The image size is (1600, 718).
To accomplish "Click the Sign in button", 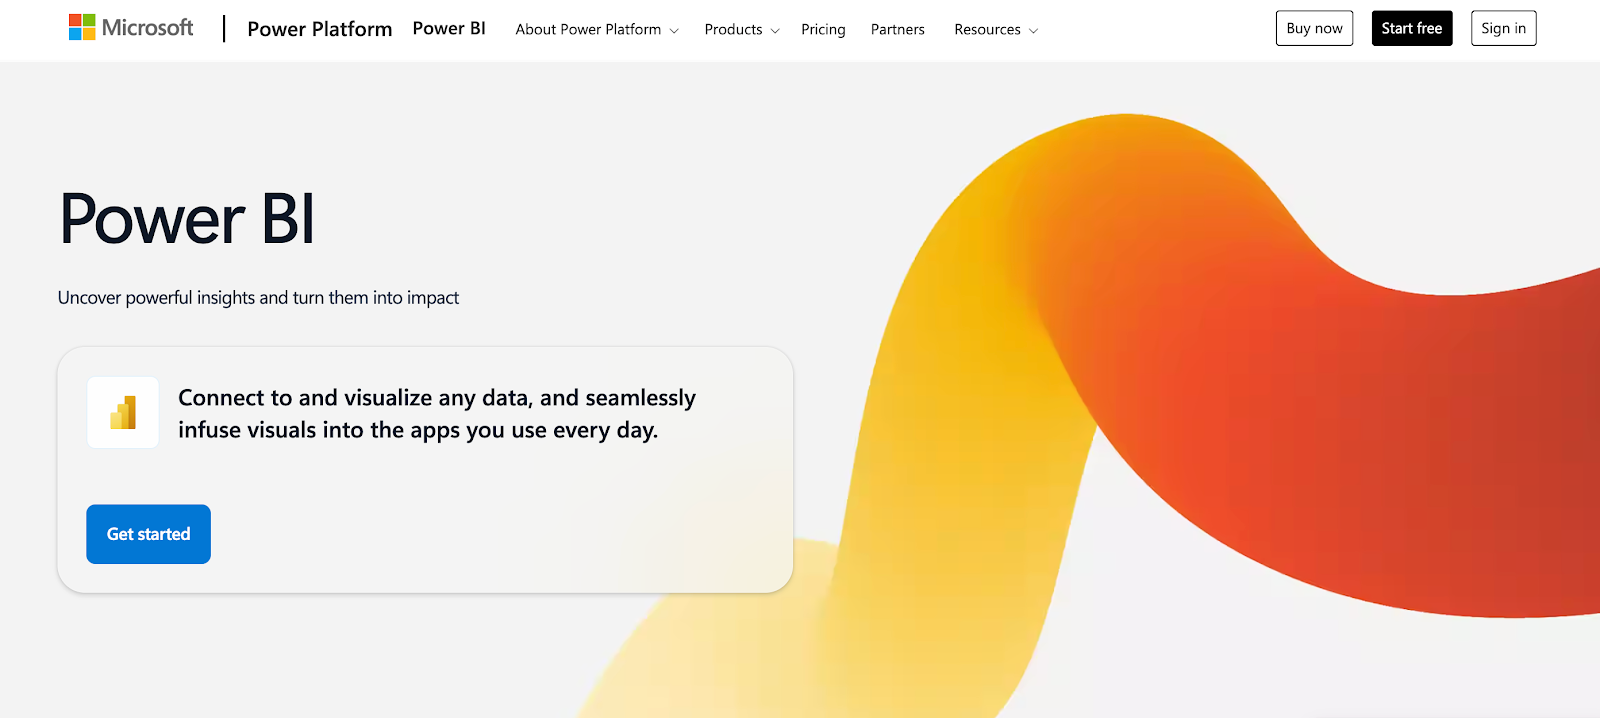I will [1503, 28].
